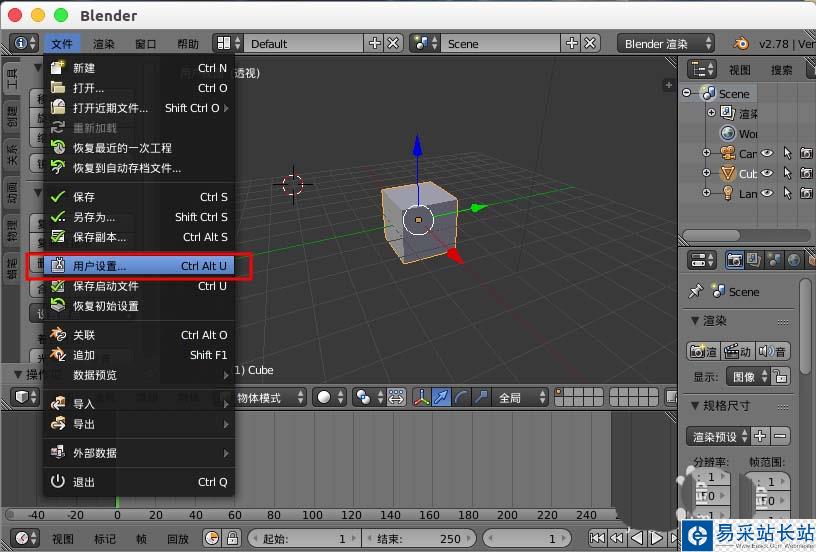This screenshot has height=552, width=816.
Task: Delete the current Scene with X
Action: pyautogui.click(x=590, y=43)
